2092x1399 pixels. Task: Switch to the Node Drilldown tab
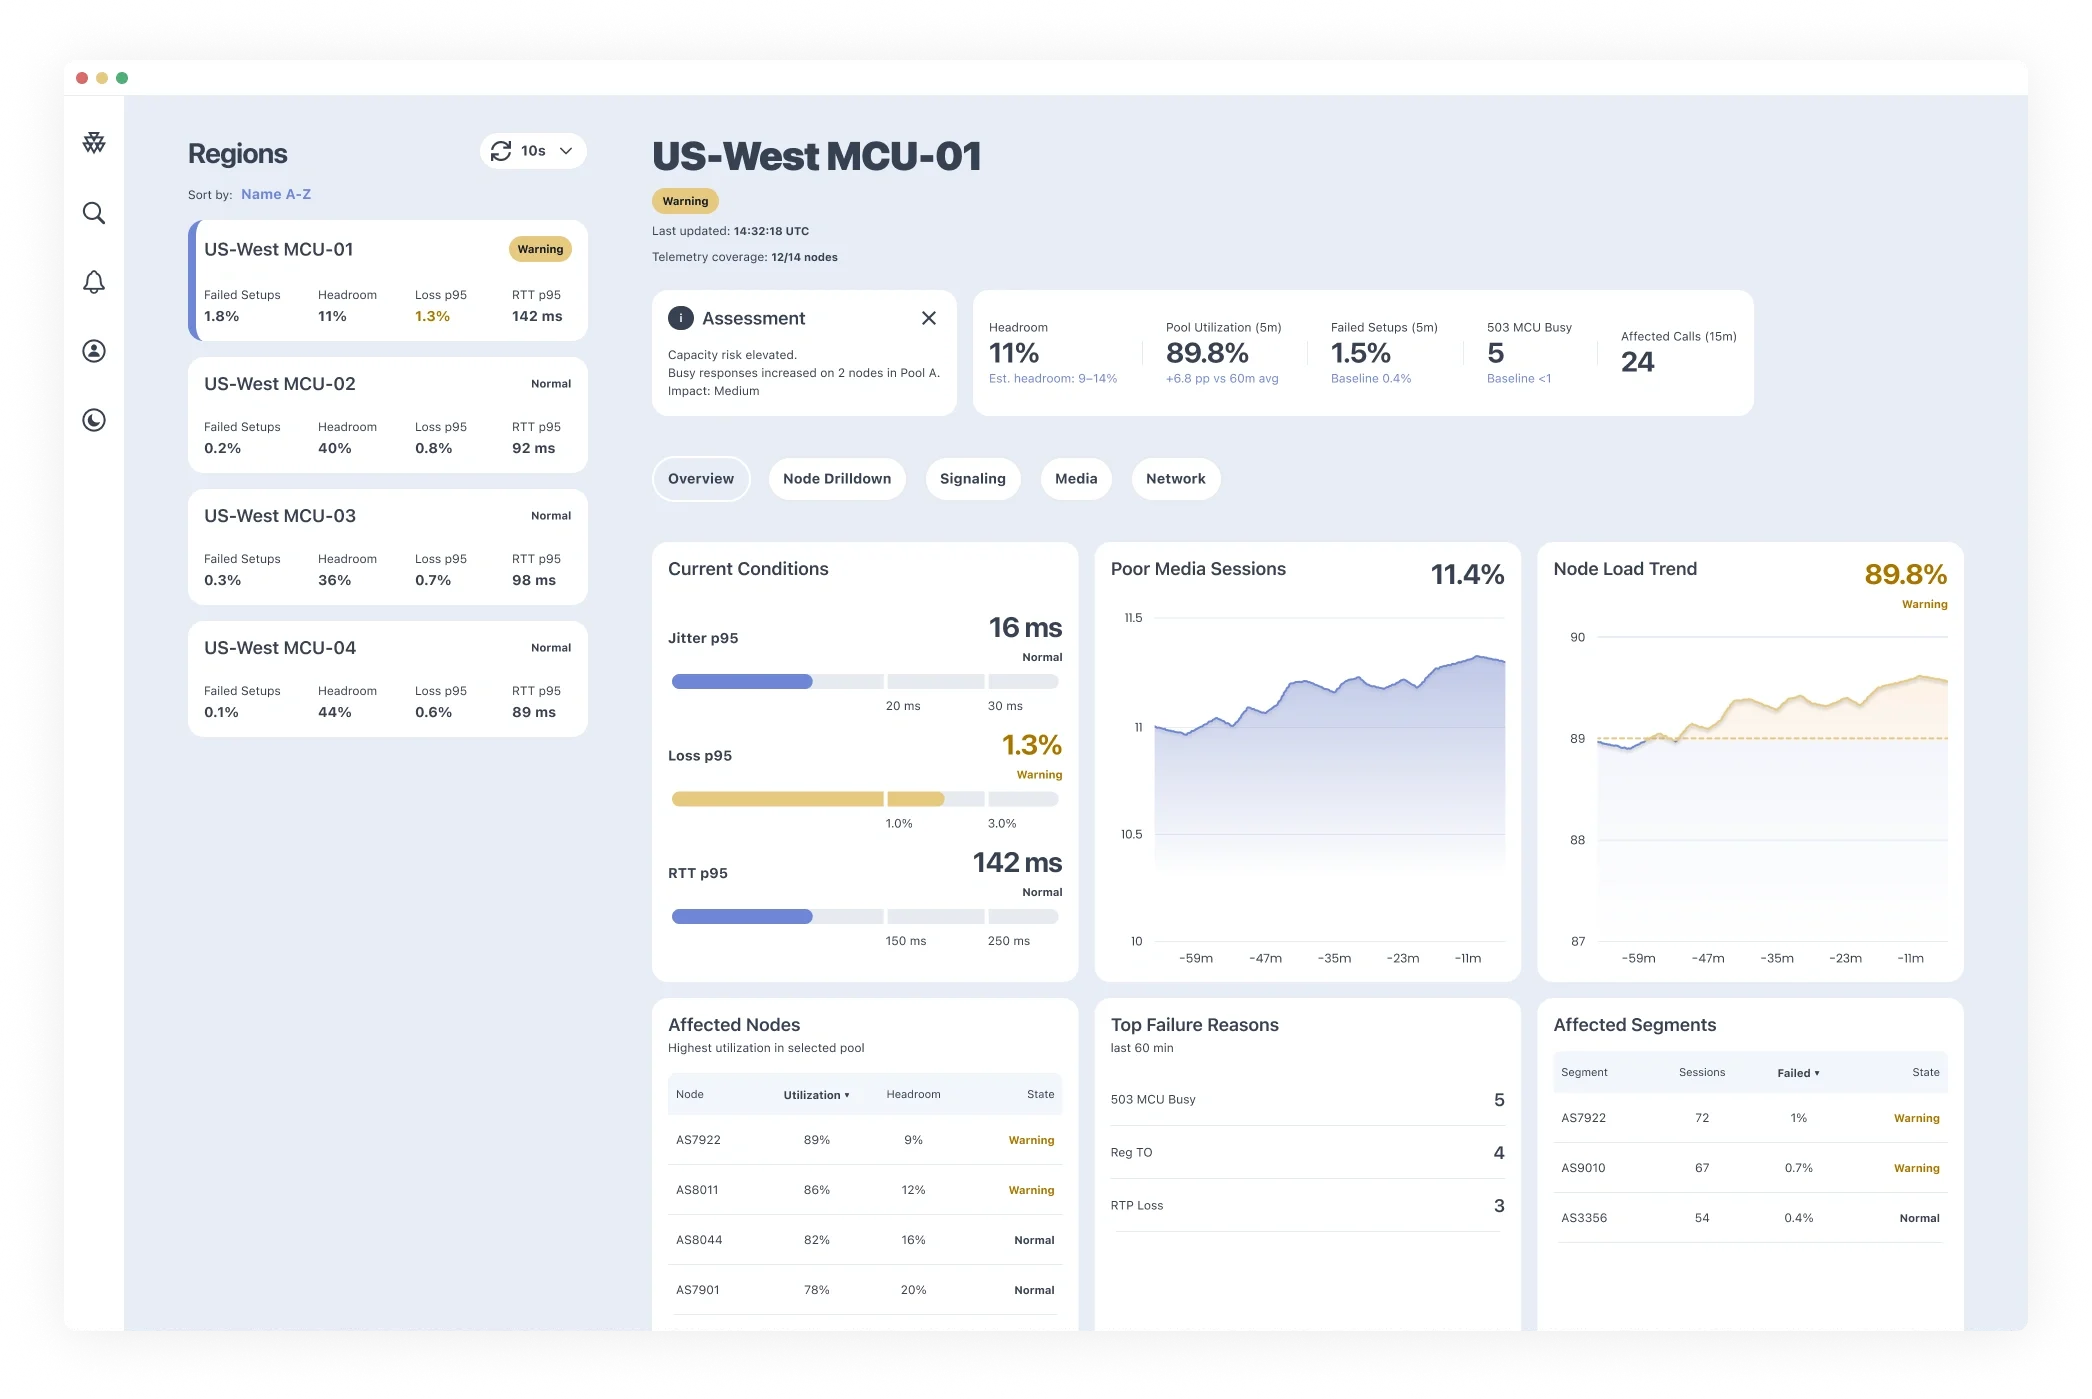836,479
